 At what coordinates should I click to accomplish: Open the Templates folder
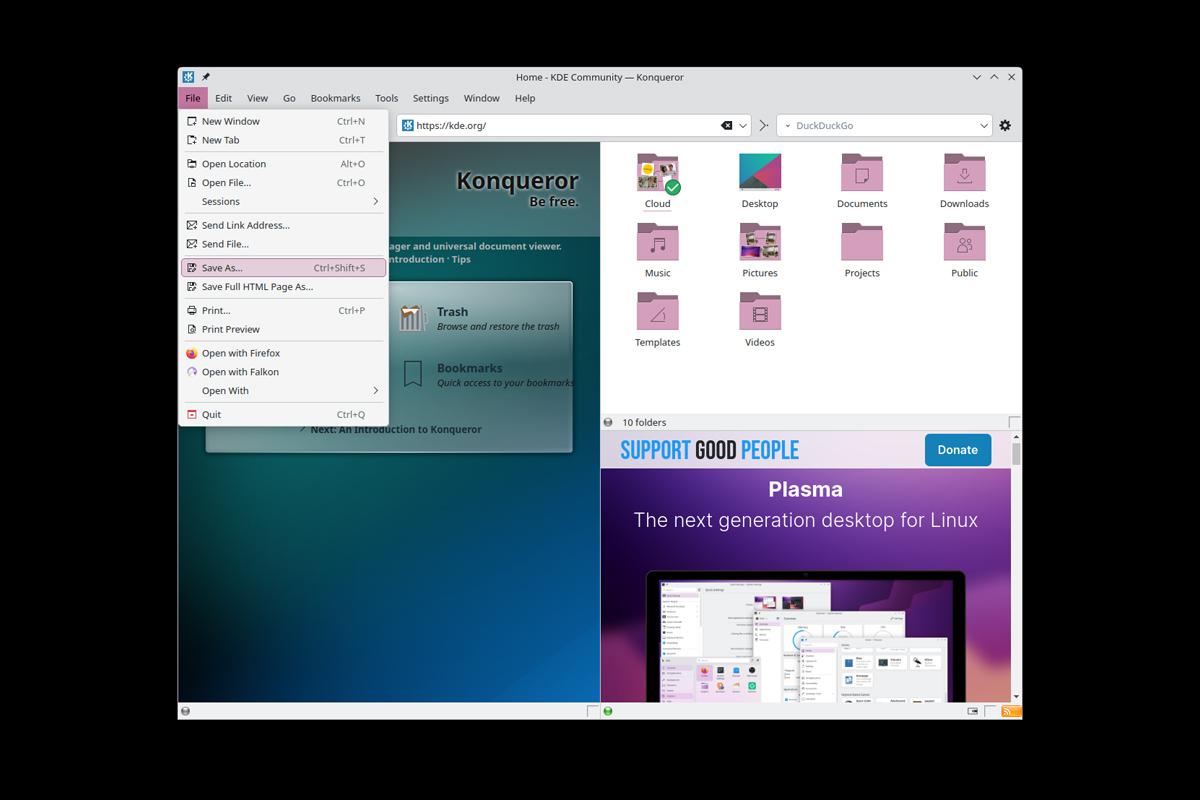point(658,319)
